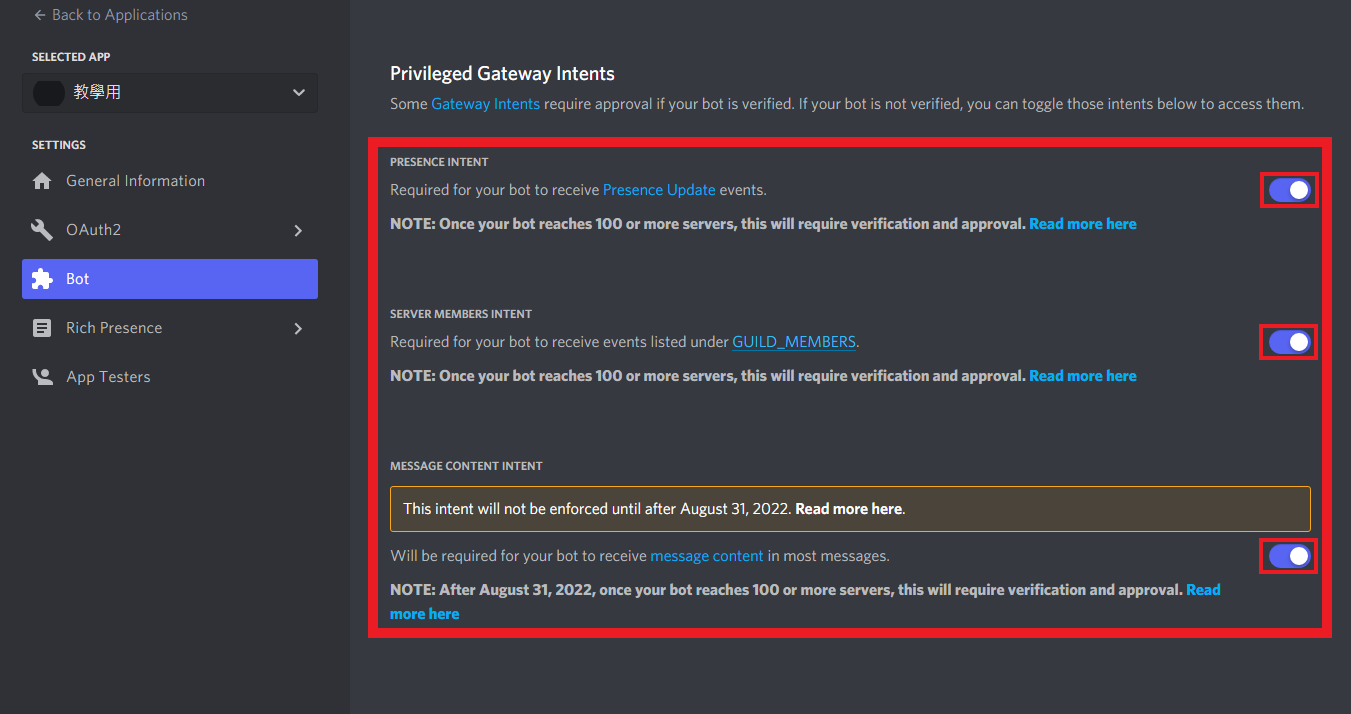Click Read more here in yellow notice
The image size is (1351, 714).
(x=849, y=509)
